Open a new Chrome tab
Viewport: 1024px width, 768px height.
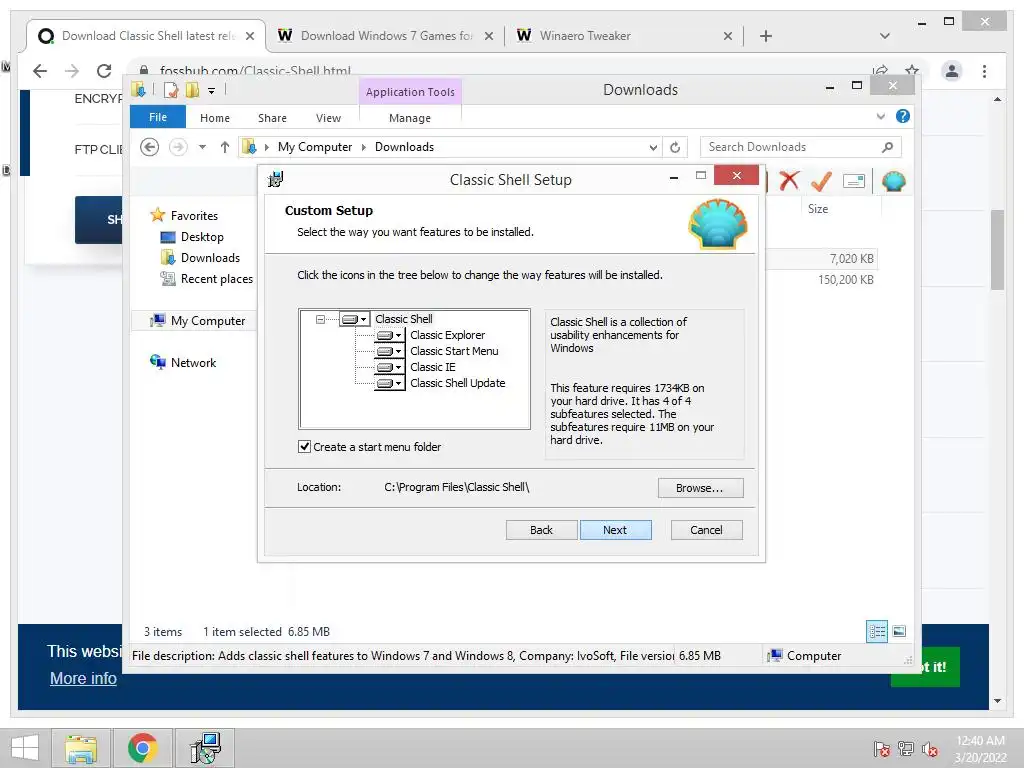point(766,36)
